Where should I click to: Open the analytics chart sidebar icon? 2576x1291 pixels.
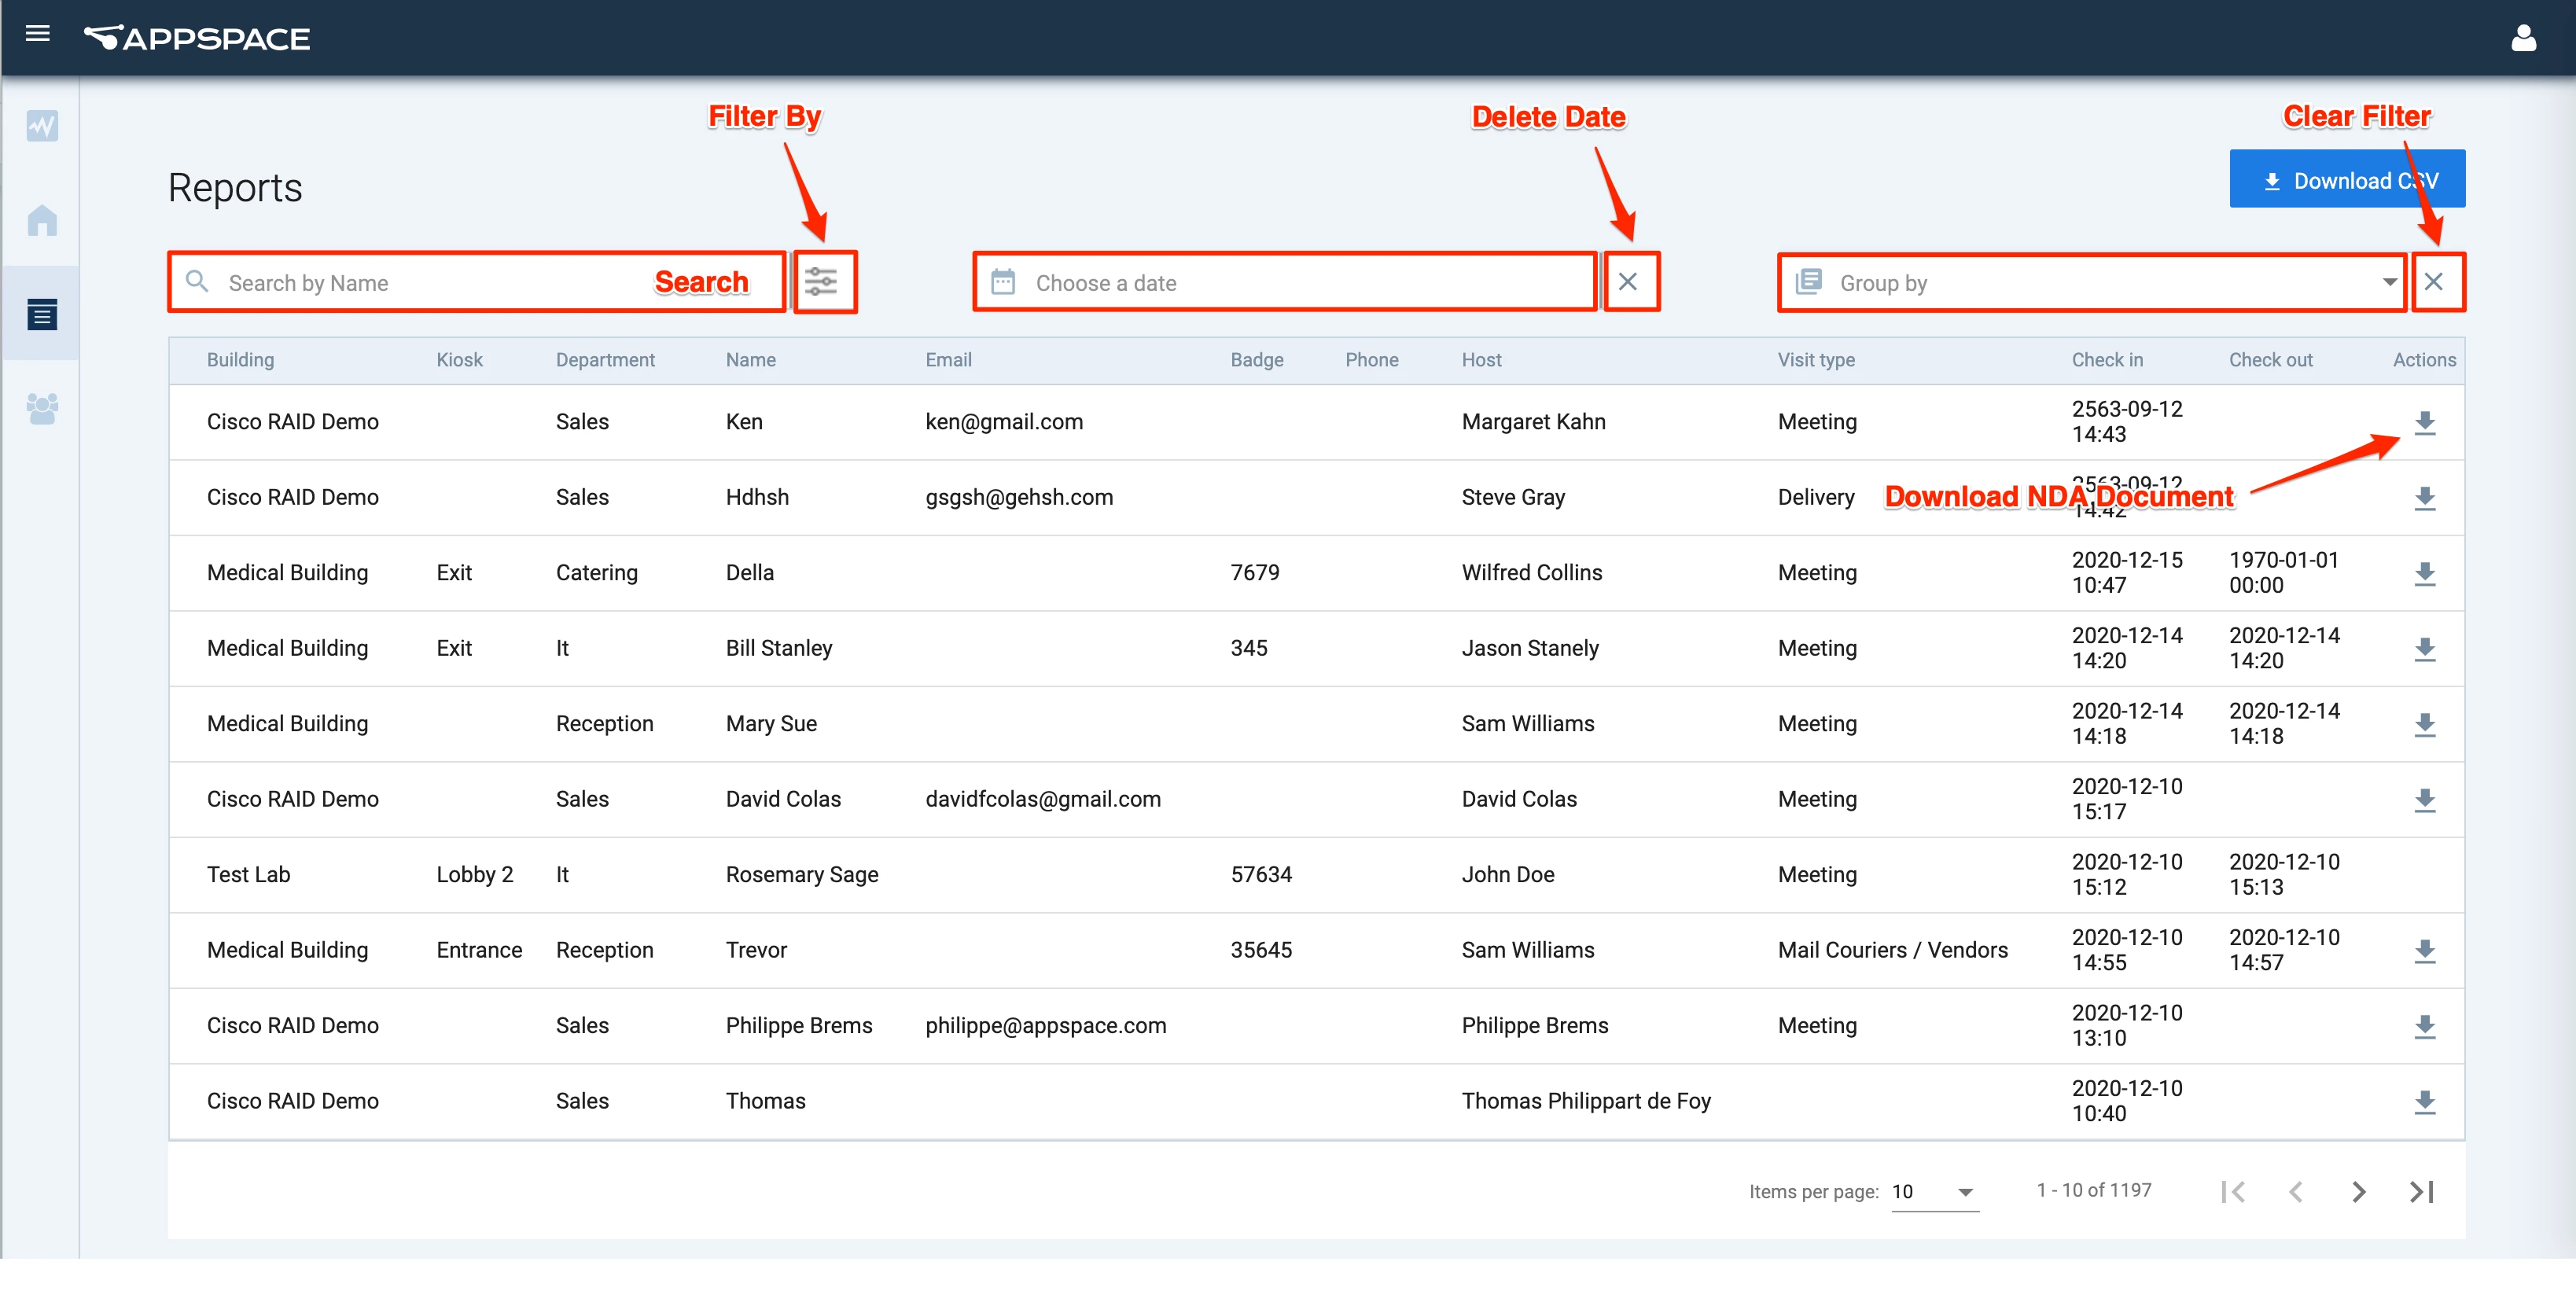point(42,126)
